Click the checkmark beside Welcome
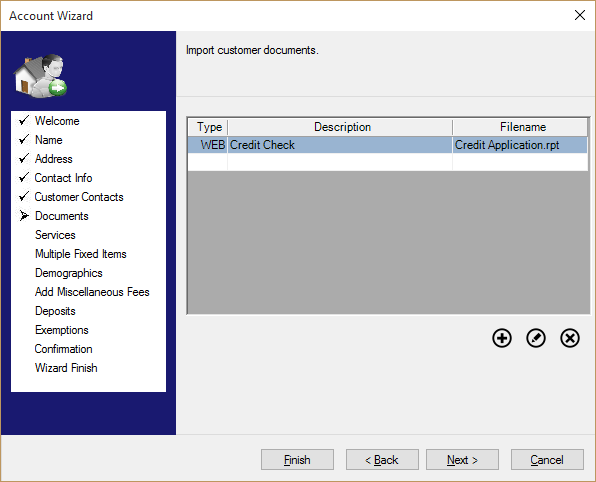The image size is (596, 482). 24,120
